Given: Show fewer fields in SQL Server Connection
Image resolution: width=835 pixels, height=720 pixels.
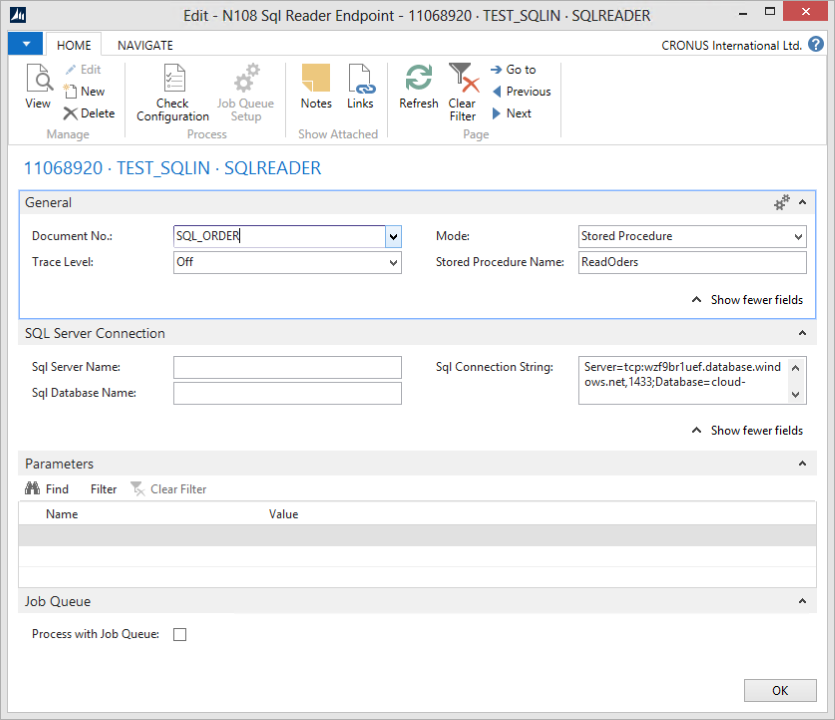Looking at the screenshot, I should [x=747, y=430].
